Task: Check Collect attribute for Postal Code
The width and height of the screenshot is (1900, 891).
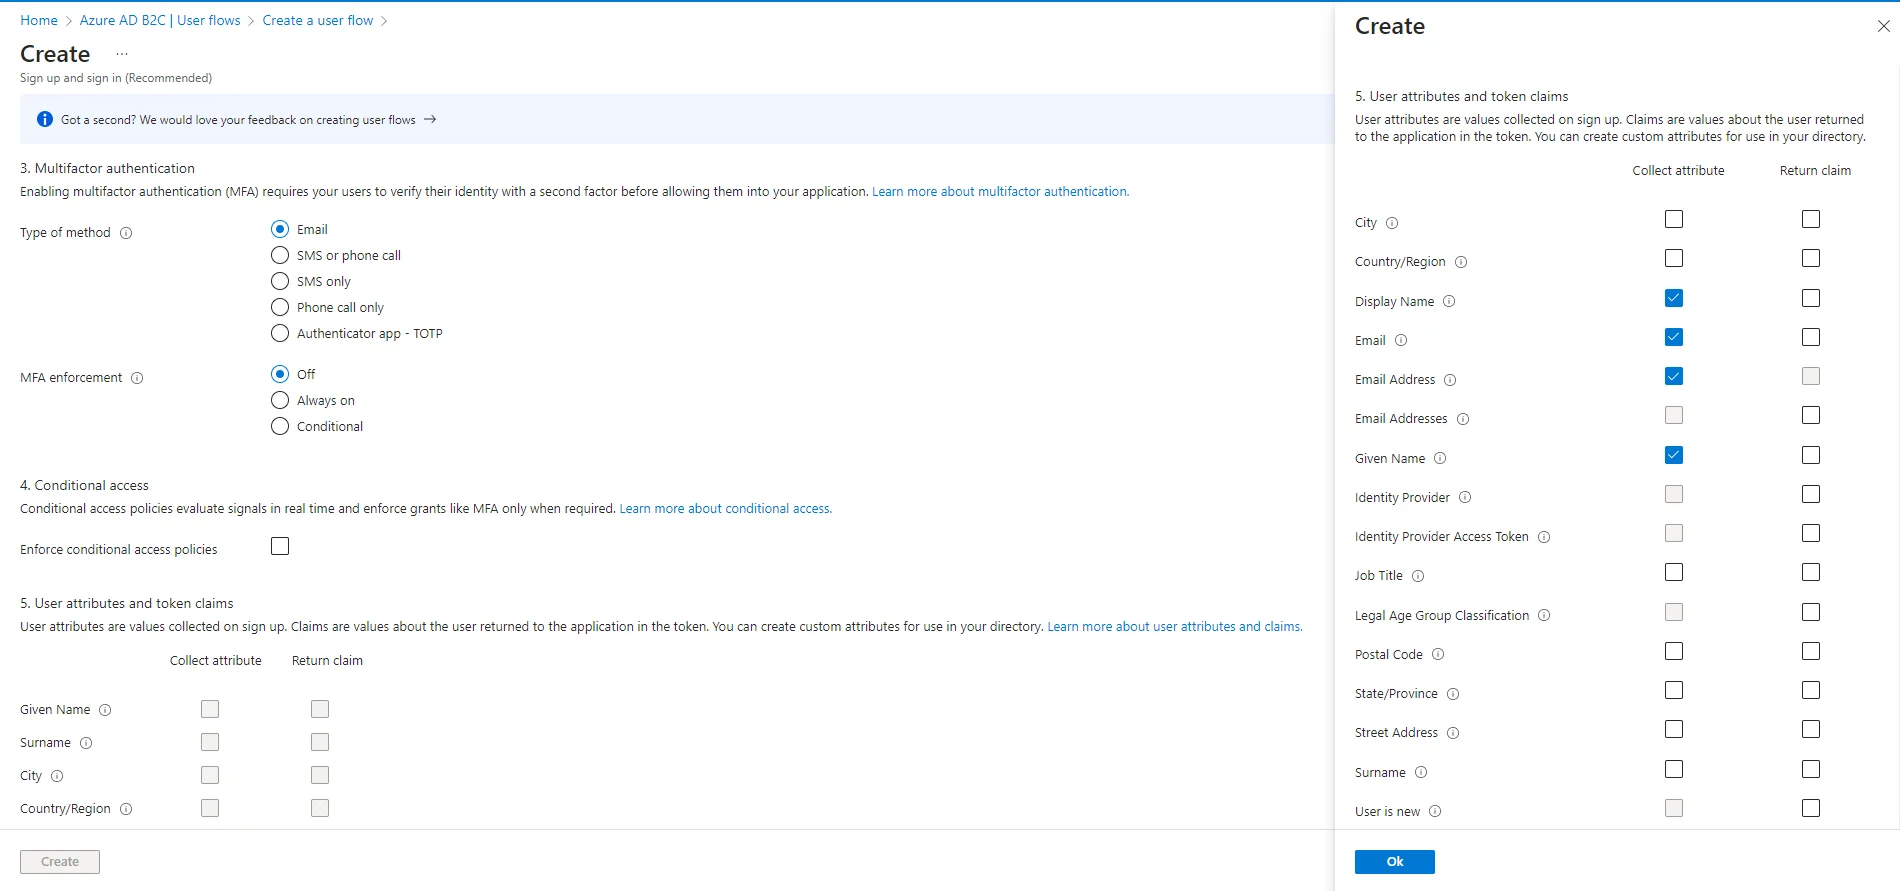Action: click(x=1674, y=651)
